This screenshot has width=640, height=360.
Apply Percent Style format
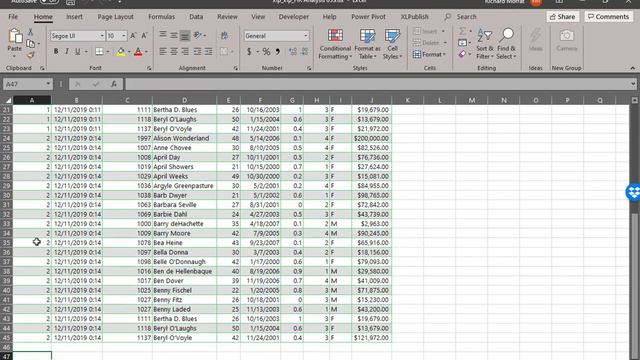tap(266, 52)
